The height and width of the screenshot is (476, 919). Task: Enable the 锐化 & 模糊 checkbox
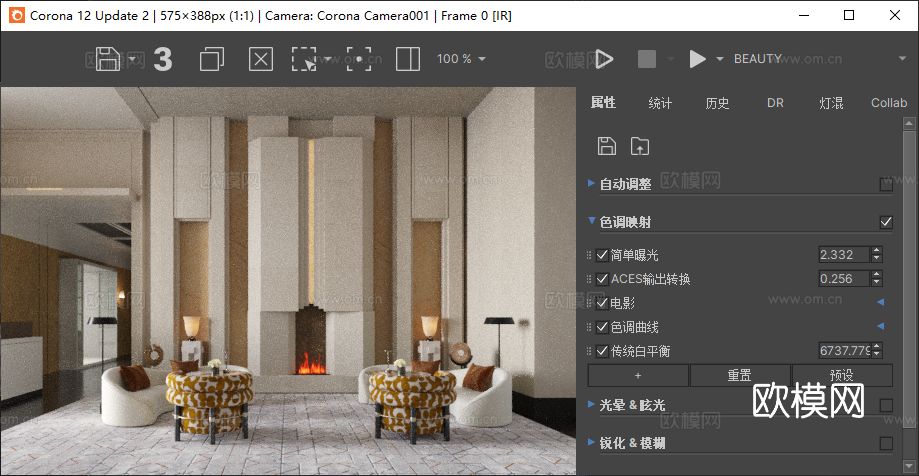point(886,443)
